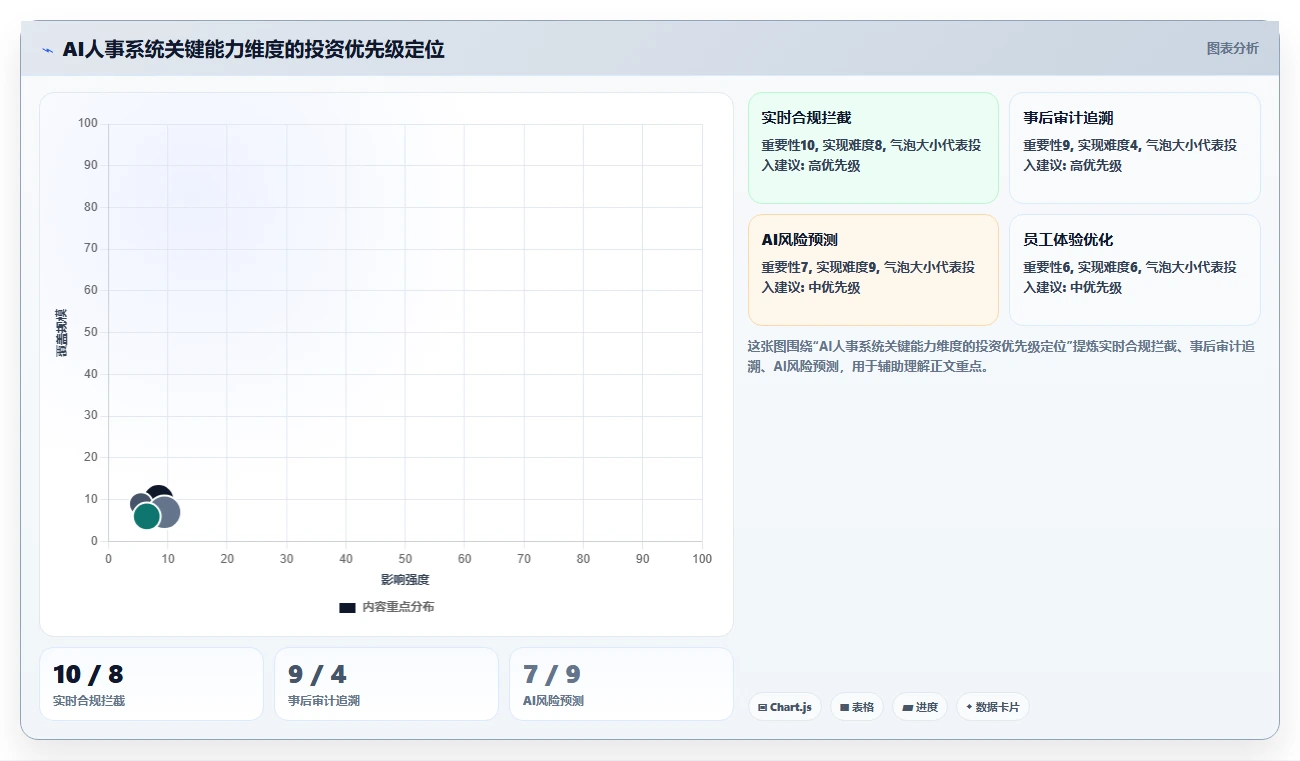Click the 进度 tag chip
1300x761 pixels.
click(x=920, y=707)
